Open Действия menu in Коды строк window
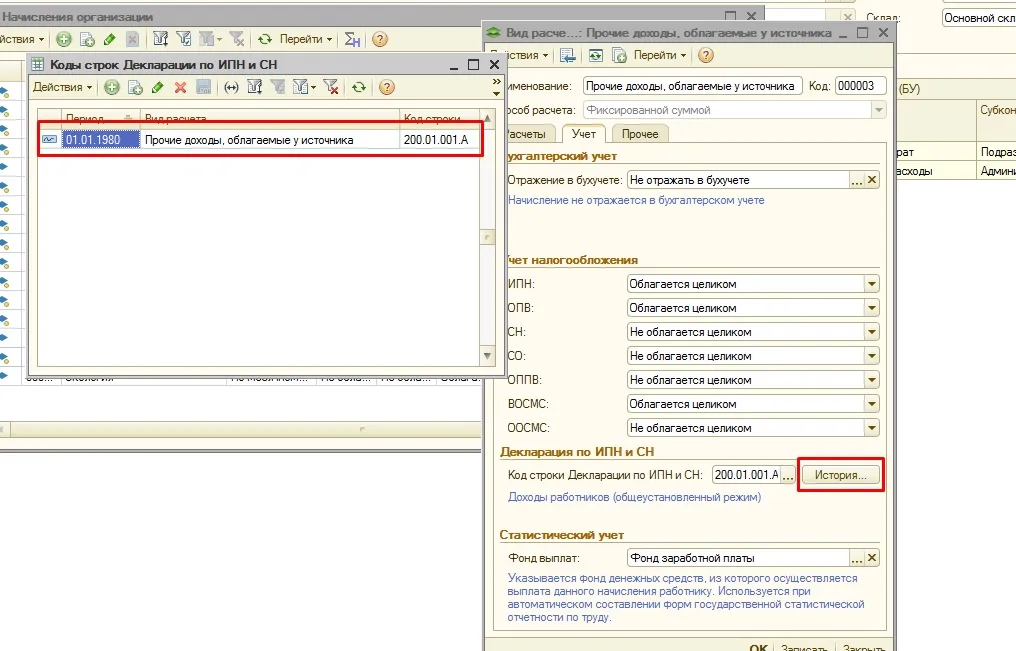The image size is (1016, 651). 62,87
